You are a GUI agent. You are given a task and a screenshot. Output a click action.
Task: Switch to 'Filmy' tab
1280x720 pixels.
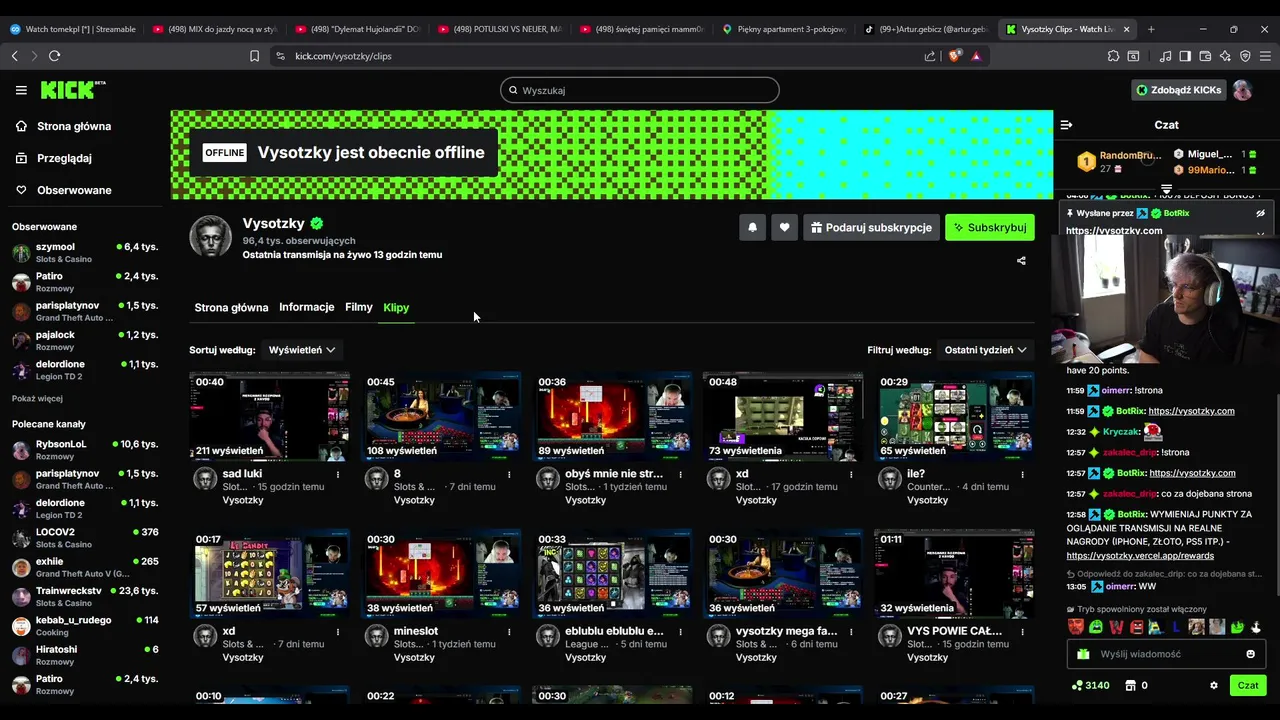[x=358, y=307]
